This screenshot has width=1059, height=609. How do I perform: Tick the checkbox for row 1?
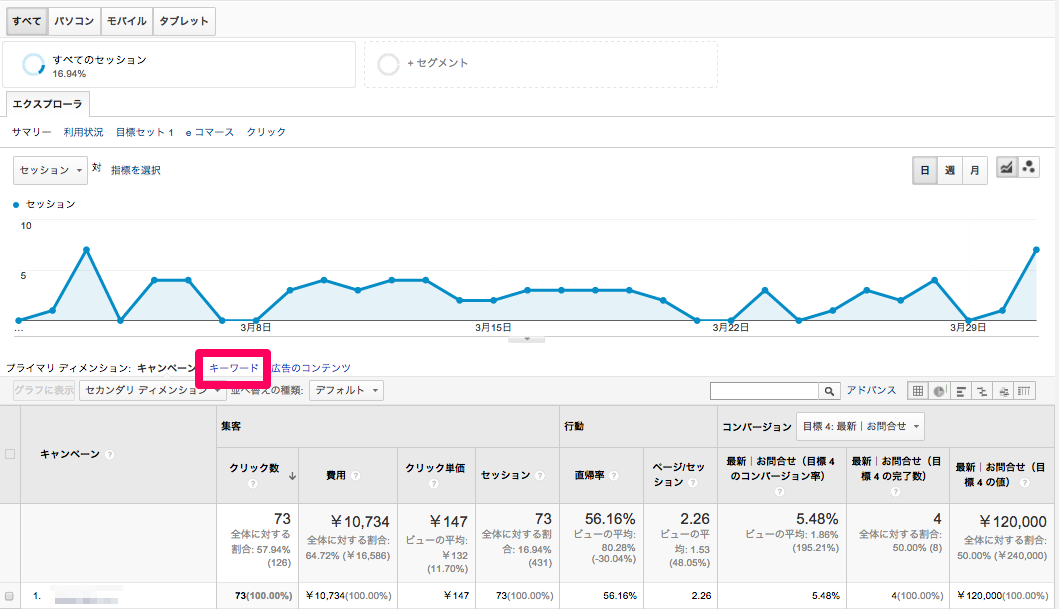[10, 596]
